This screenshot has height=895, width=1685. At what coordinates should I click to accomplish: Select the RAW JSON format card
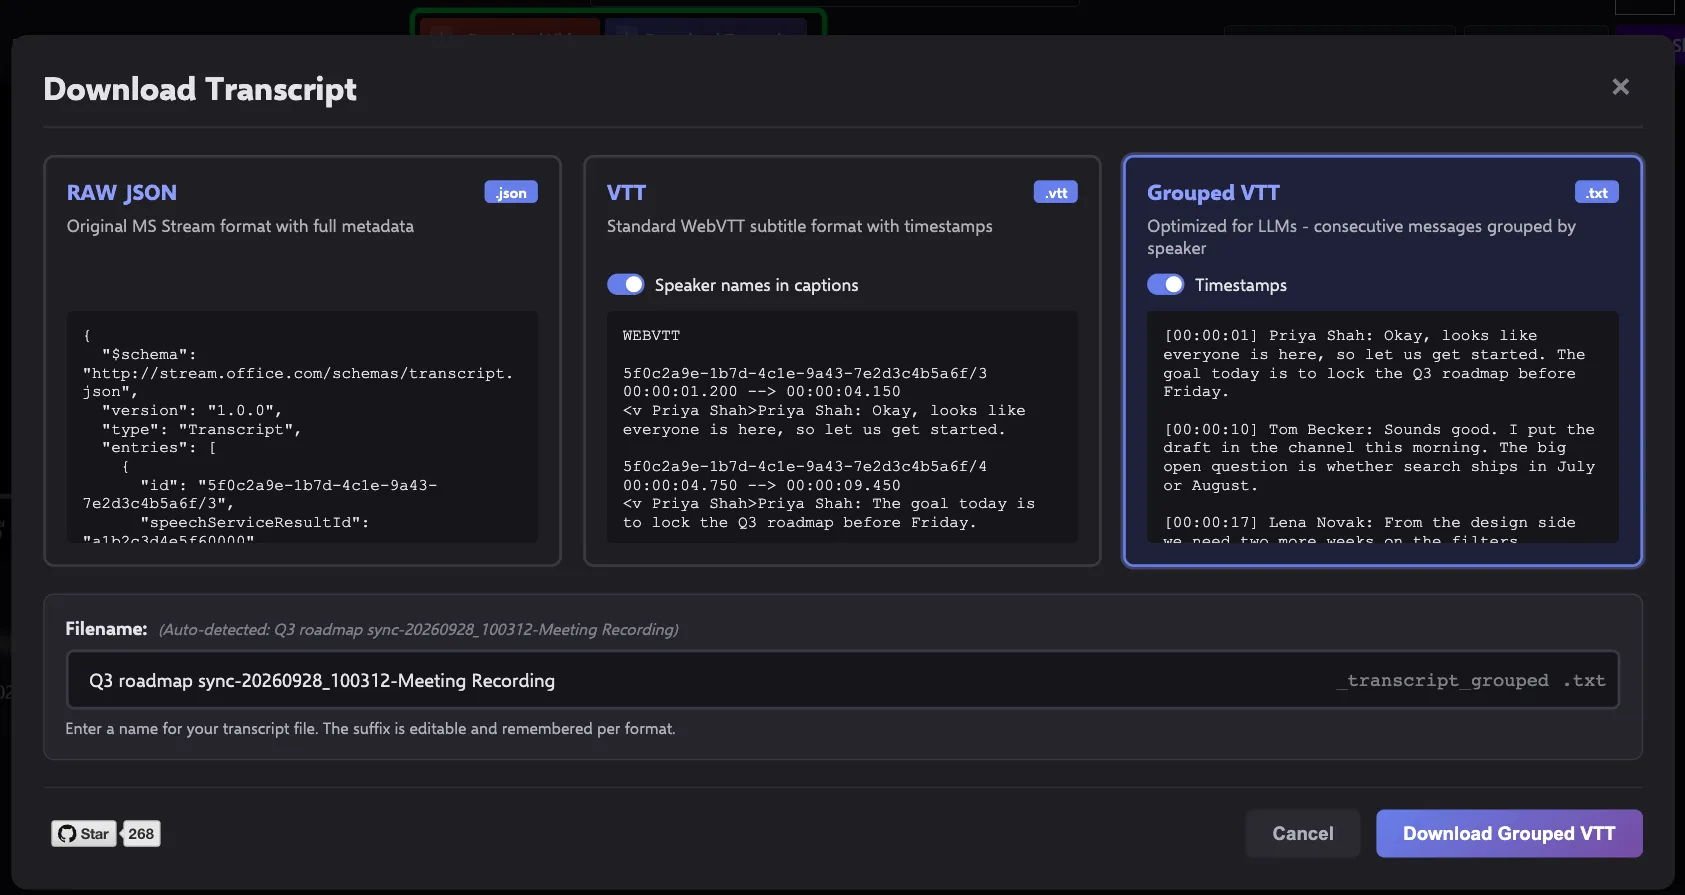pyautogui.click(x=302, y=361)
